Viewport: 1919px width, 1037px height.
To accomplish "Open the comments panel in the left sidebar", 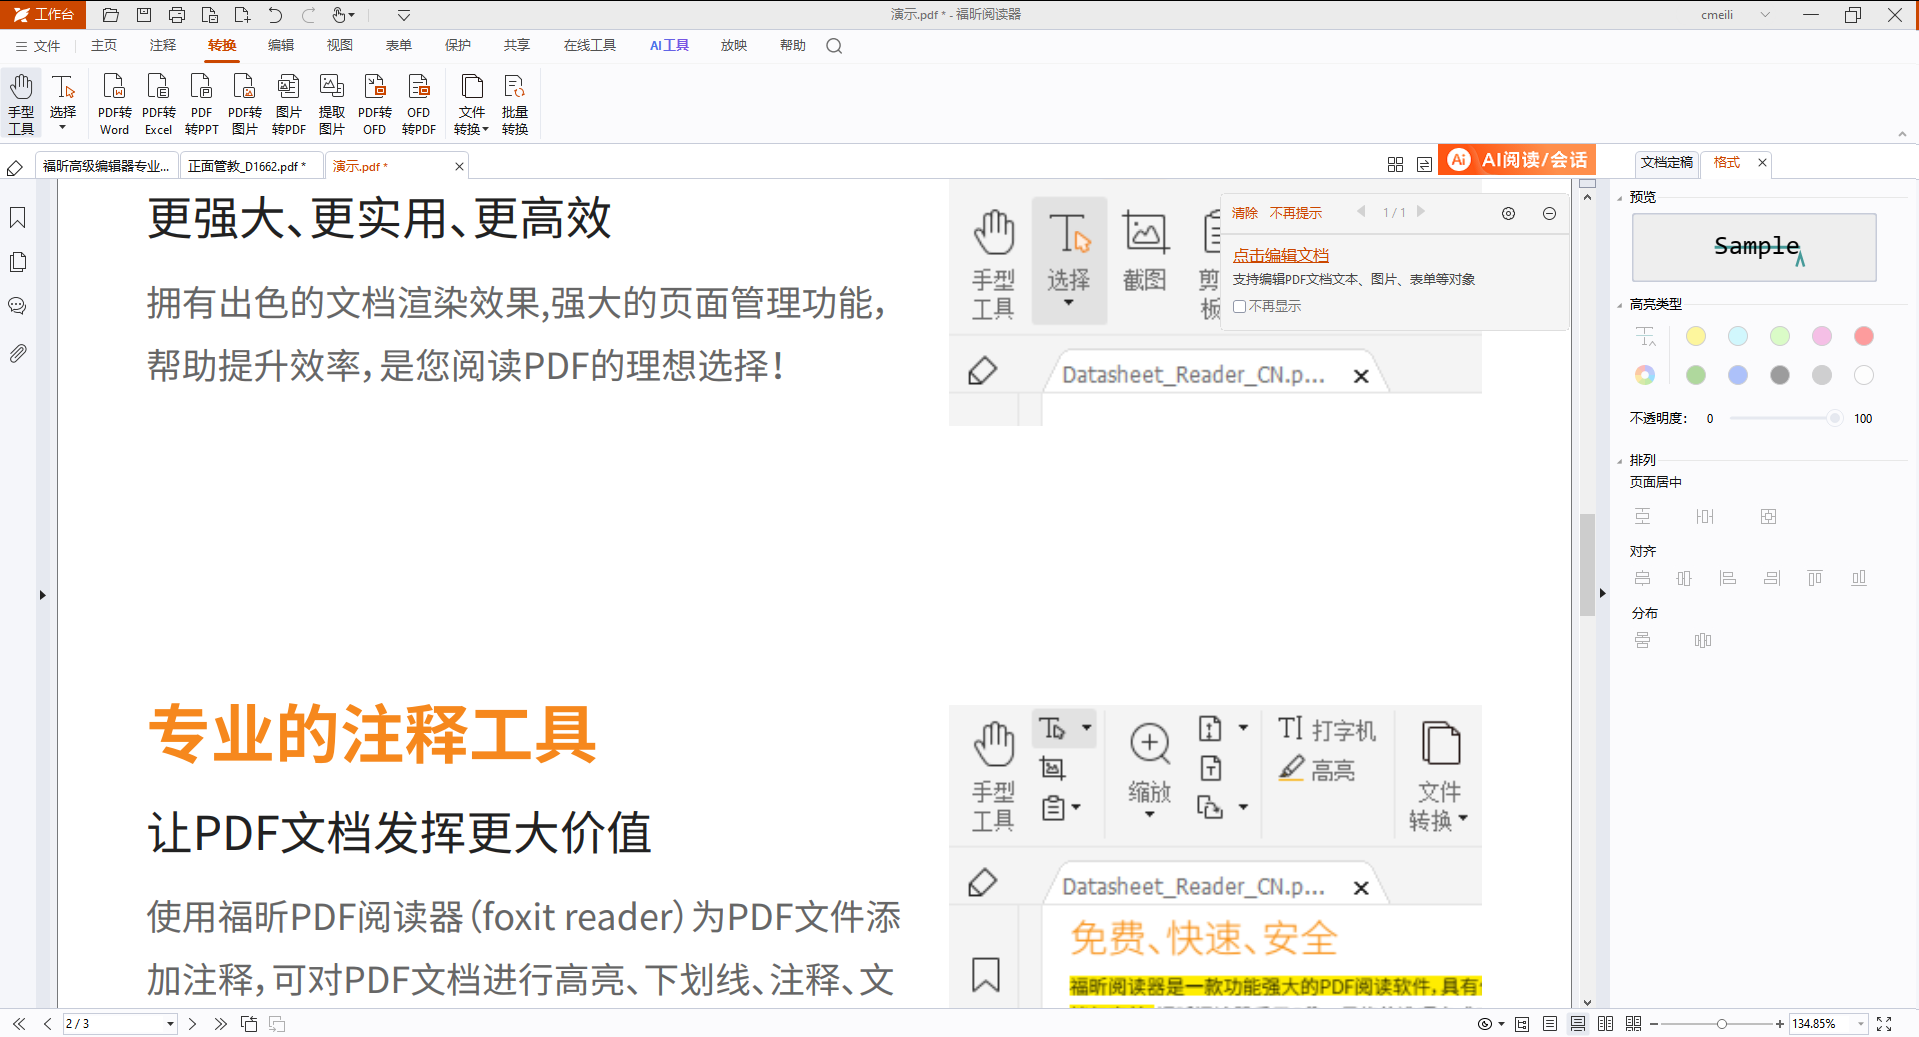I will point(18,306).
